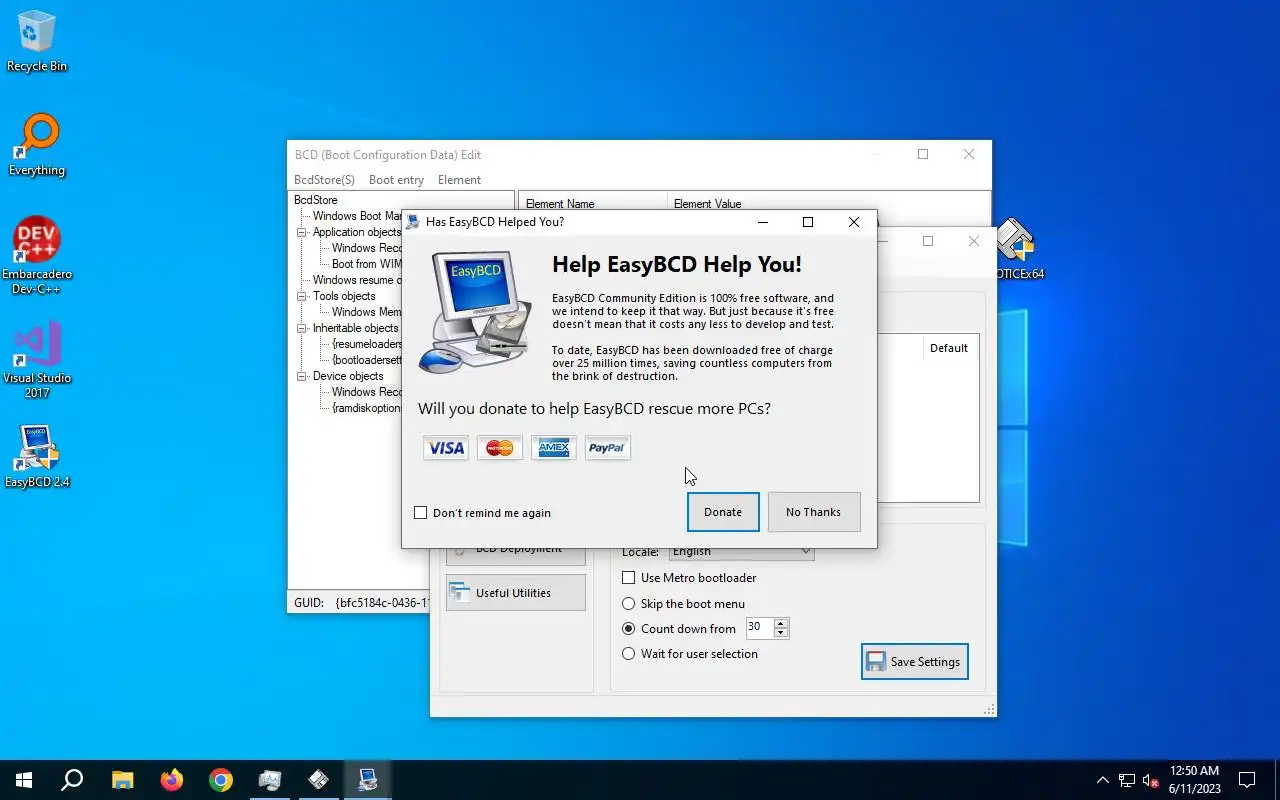Click the Element Name column header
1280x800 pixels.
tap(593, 203)
